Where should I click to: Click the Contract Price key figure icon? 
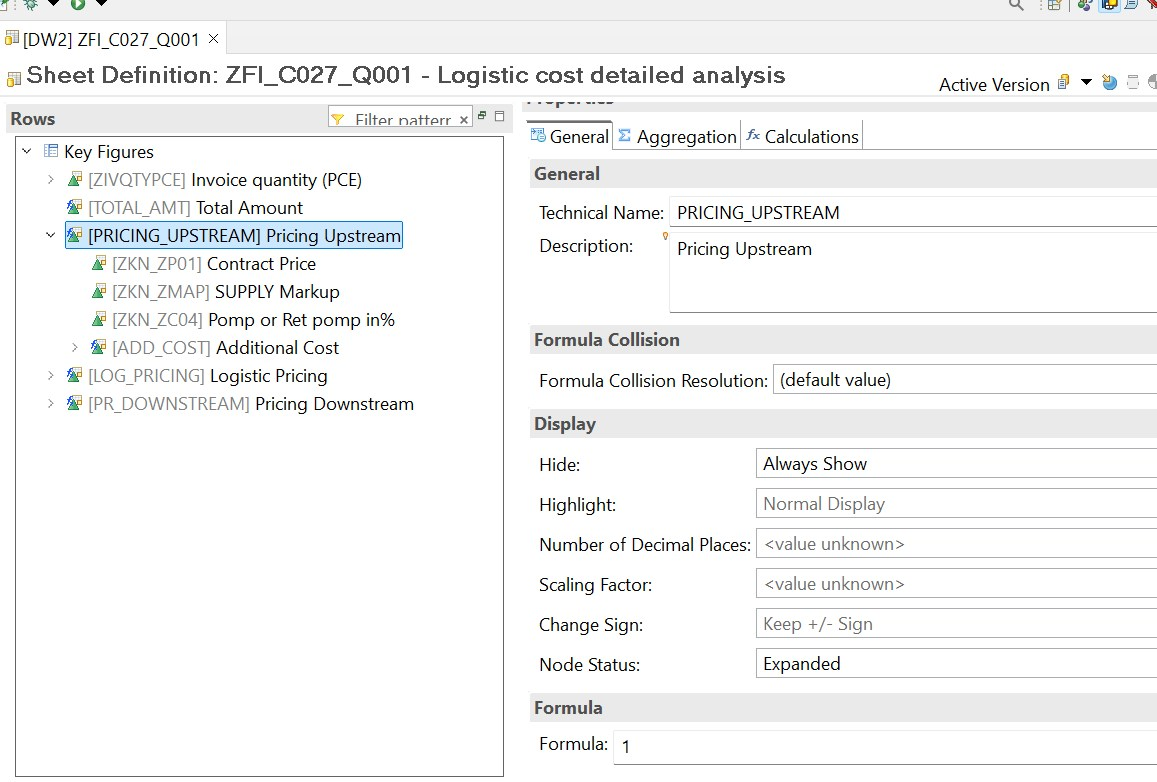99,264
